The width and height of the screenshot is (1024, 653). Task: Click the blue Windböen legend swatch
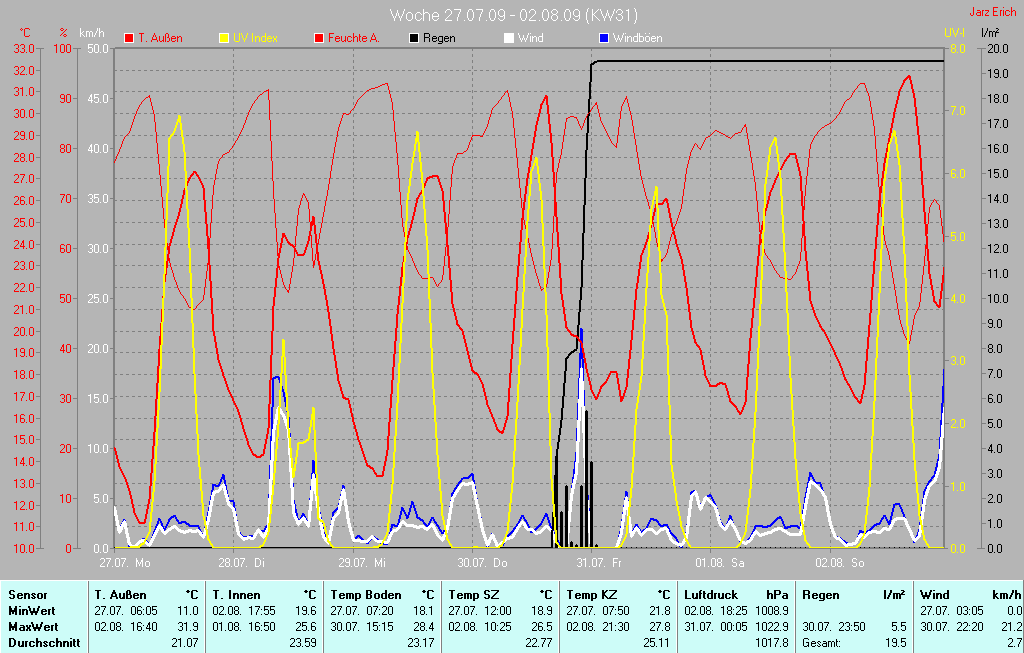coord(603,38)
